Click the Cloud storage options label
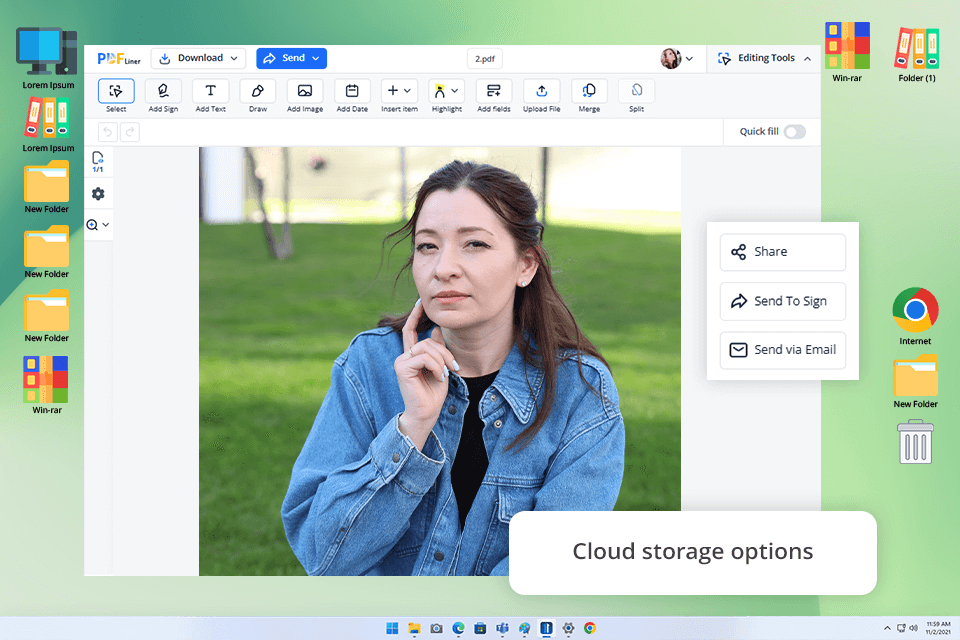The image size is (960, 640). (x=692, y=552)
